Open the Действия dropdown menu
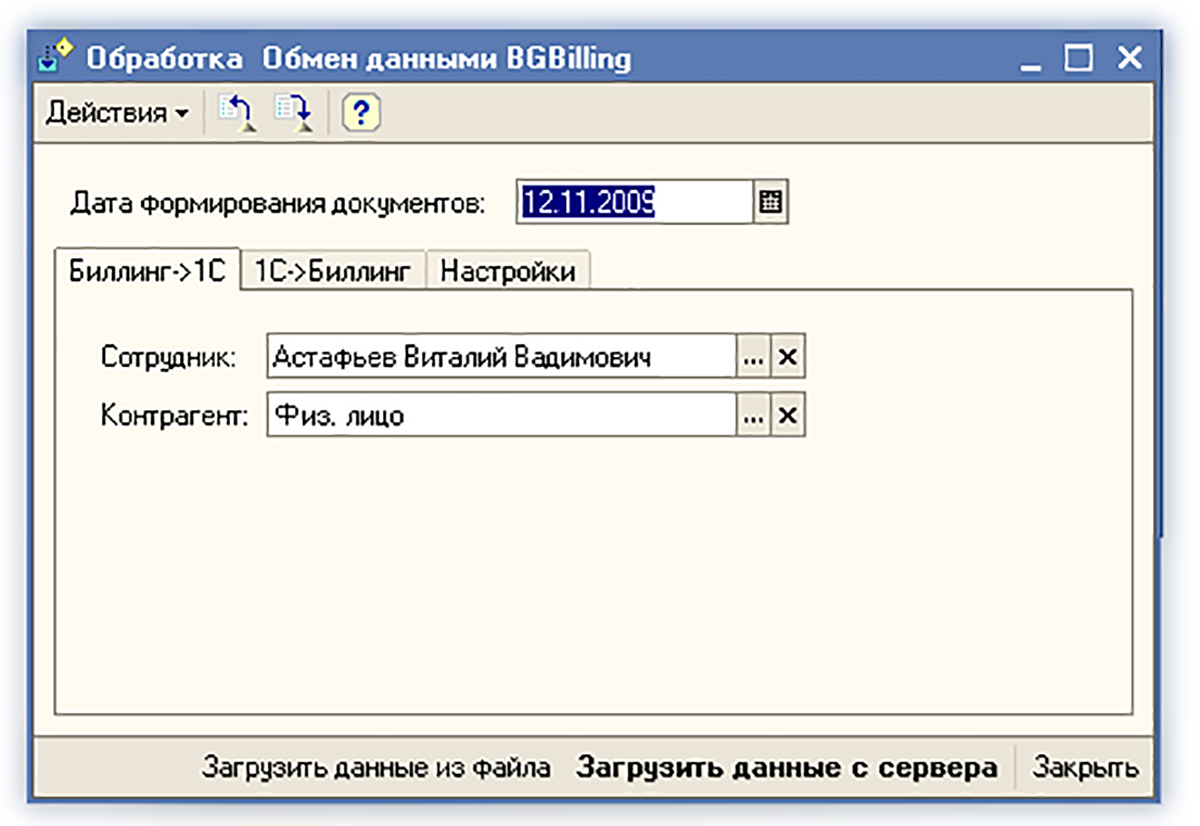This screenshot has width=1200, height=826. [116, 113]
